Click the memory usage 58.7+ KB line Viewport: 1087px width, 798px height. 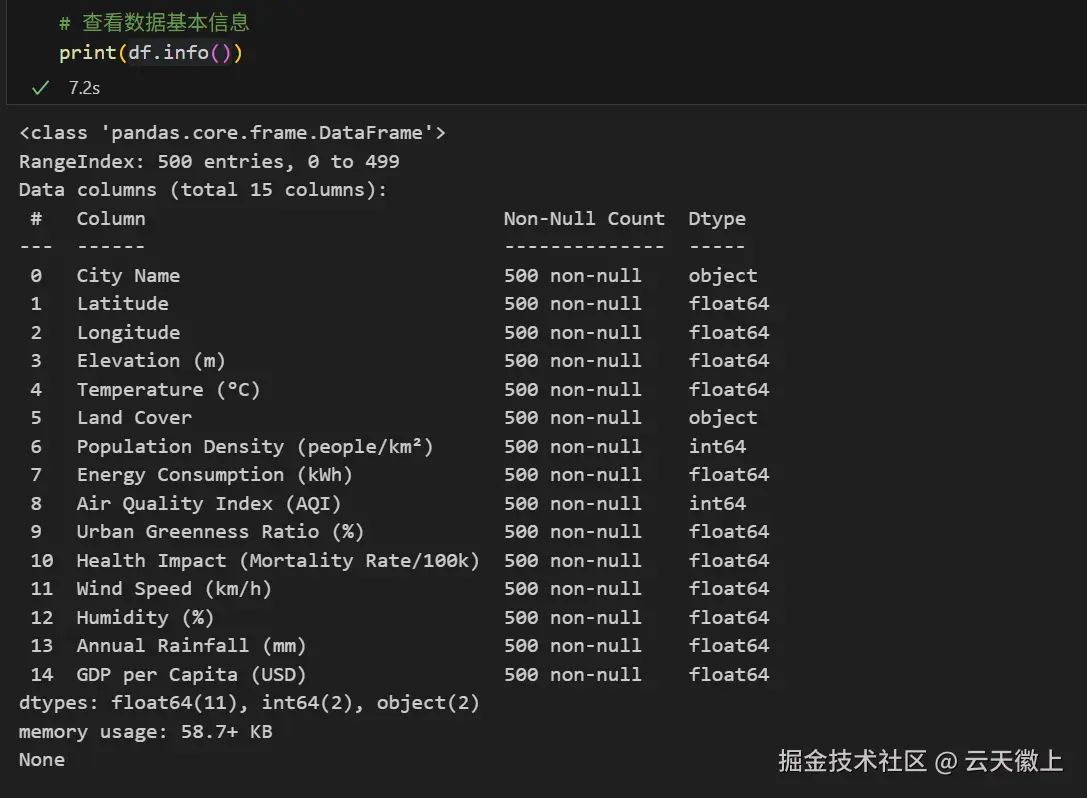pos(146,732)
